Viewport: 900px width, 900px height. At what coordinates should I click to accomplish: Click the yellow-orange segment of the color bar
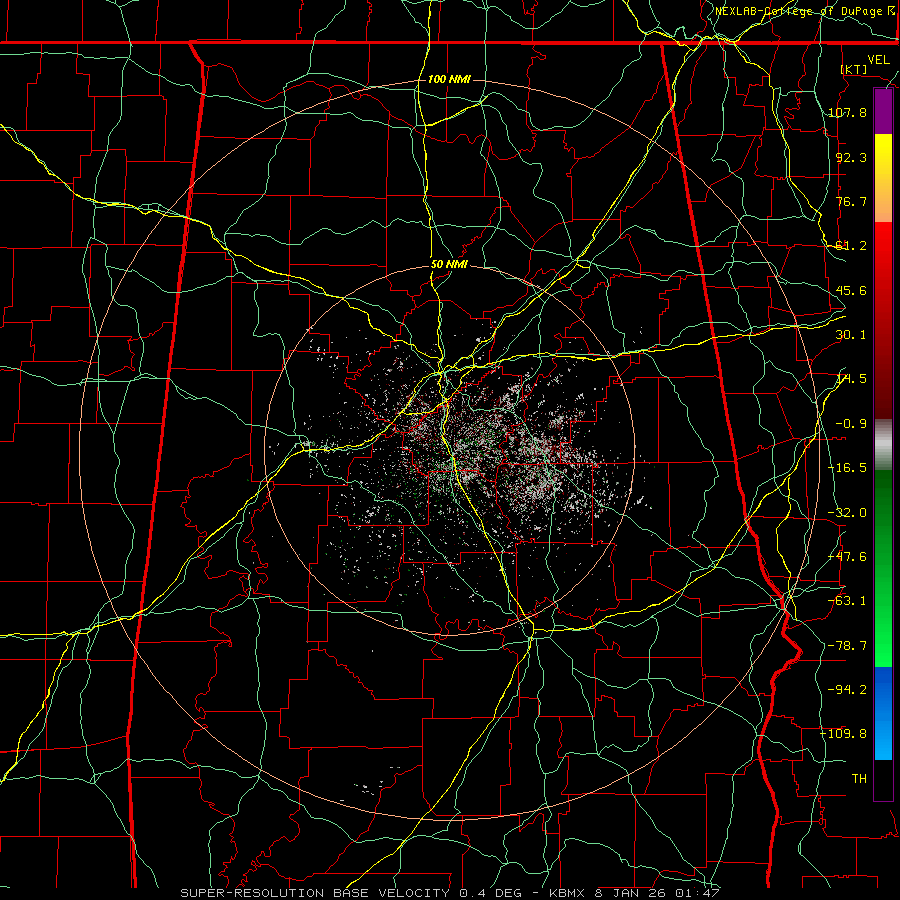pyautogui.click(x=883, y=178)
